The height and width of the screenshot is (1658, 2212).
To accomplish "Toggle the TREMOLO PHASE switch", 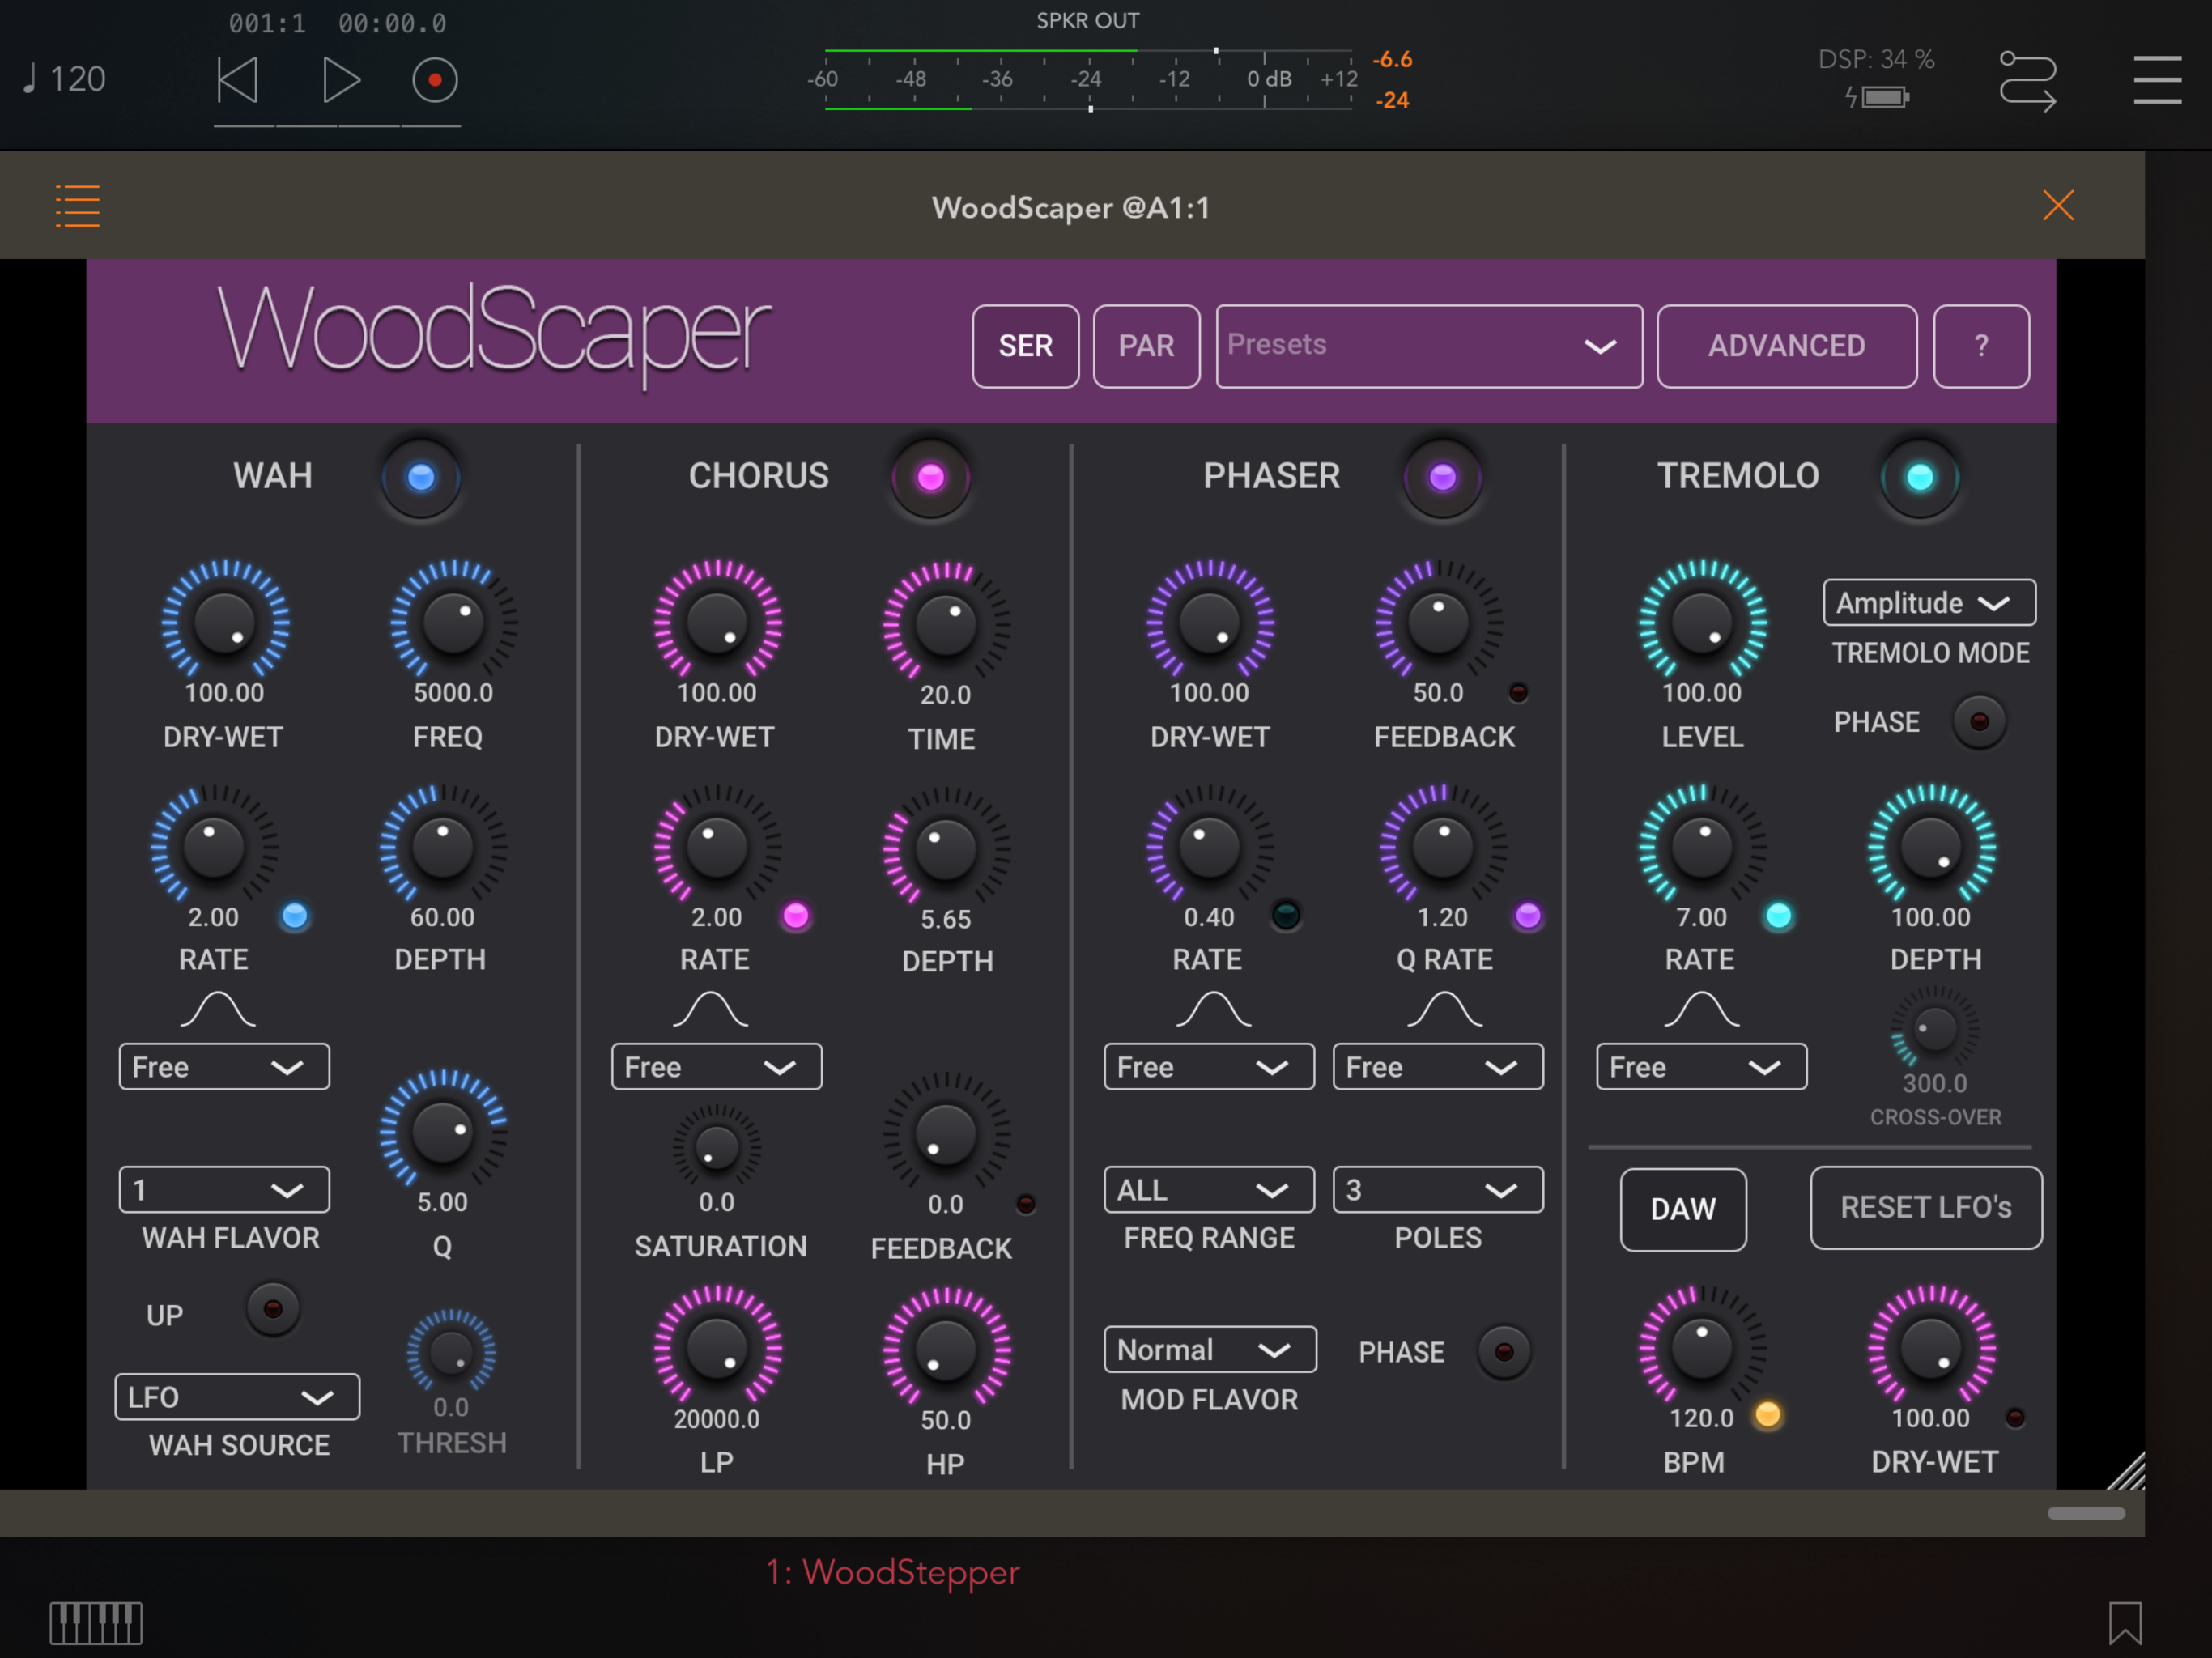I will [x=1979, y=721].
